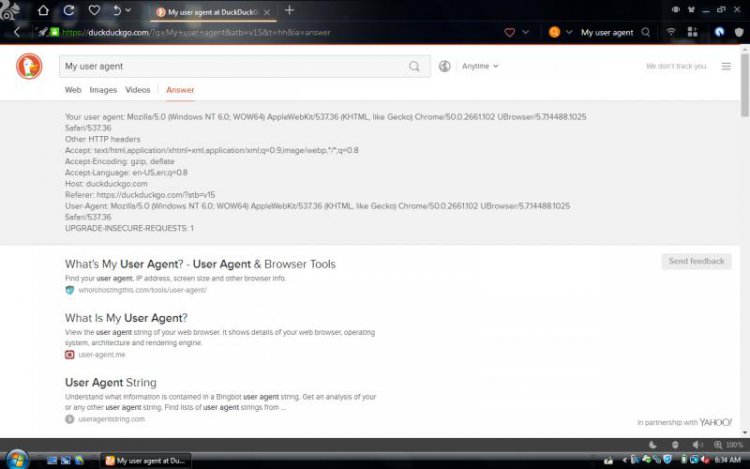The width and height of the screenshot is (750, 469).
Task: Click the 'Host: duckduckgo.com' header line
Action: click(106, 184)
